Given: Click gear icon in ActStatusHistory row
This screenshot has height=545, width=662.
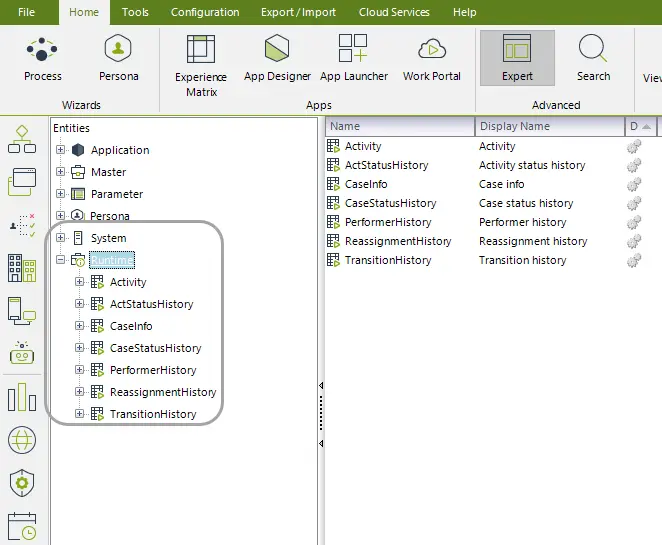Looking at the screenshot, I should click(x=634, y=165).
